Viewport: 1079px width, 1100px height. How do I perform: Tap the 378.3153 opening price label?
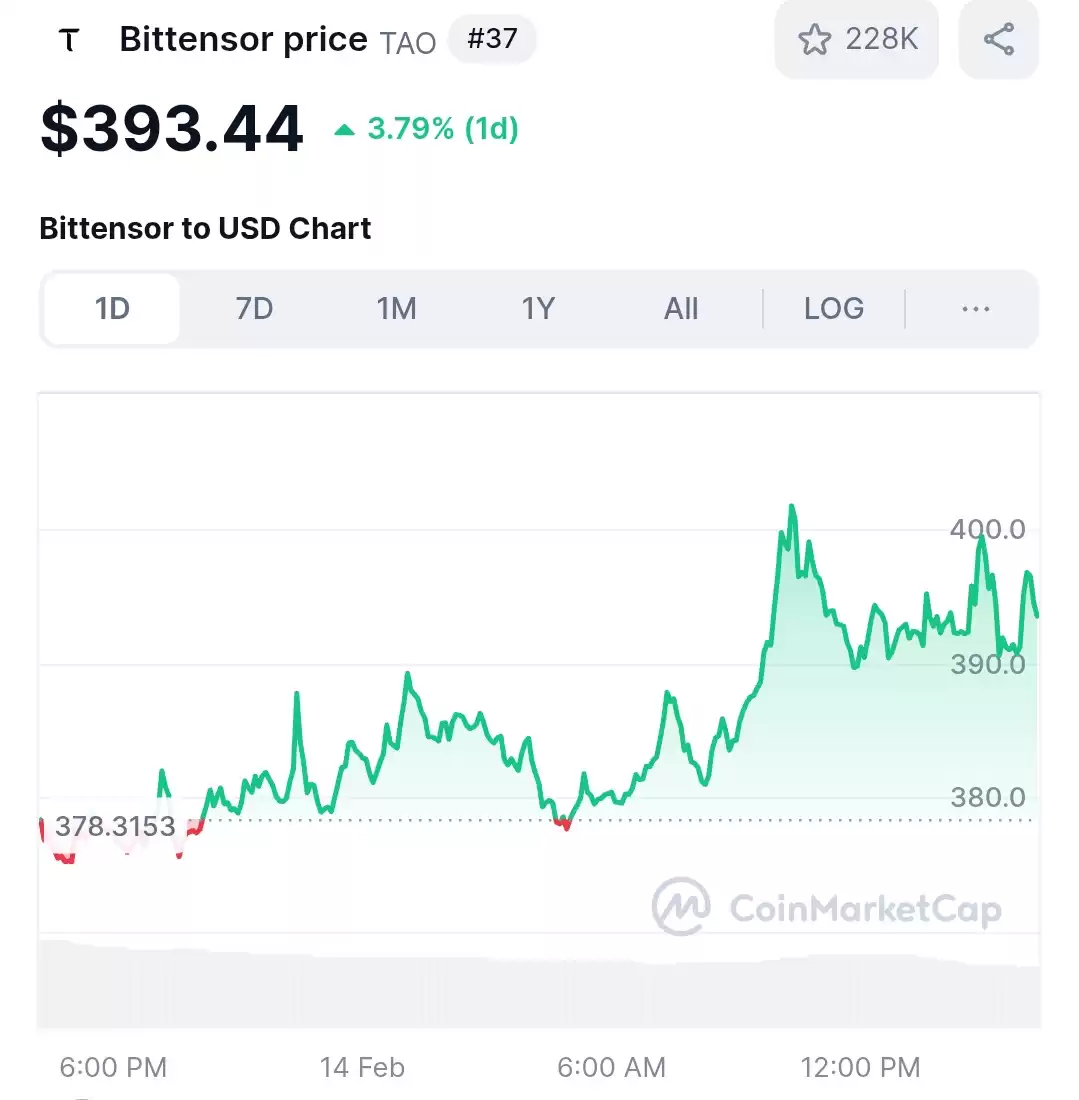click(x=115, y=826)
